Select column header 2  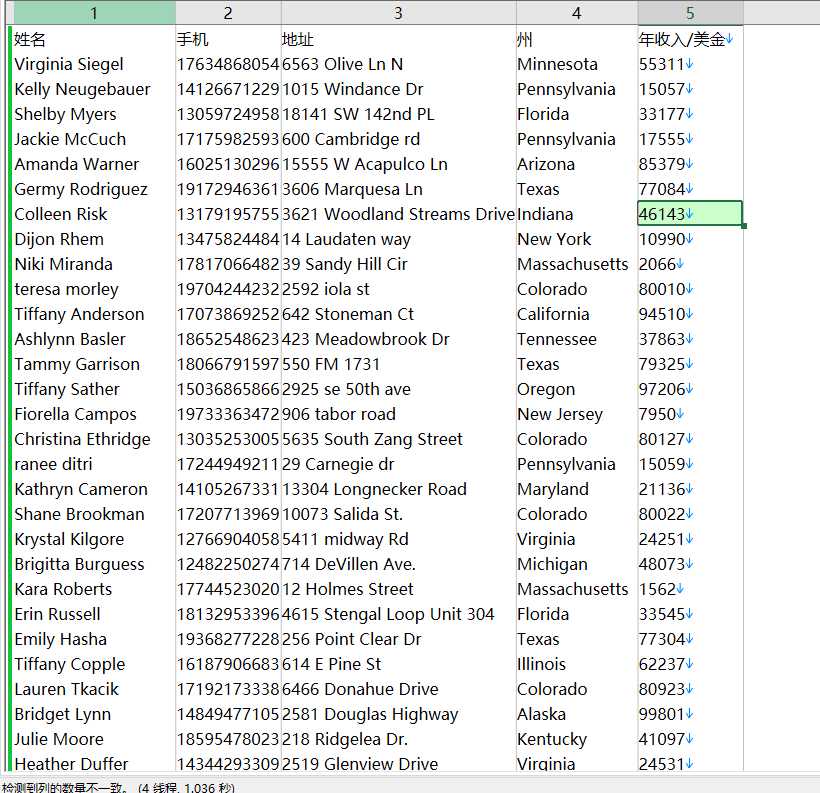[x=228, y=13]
